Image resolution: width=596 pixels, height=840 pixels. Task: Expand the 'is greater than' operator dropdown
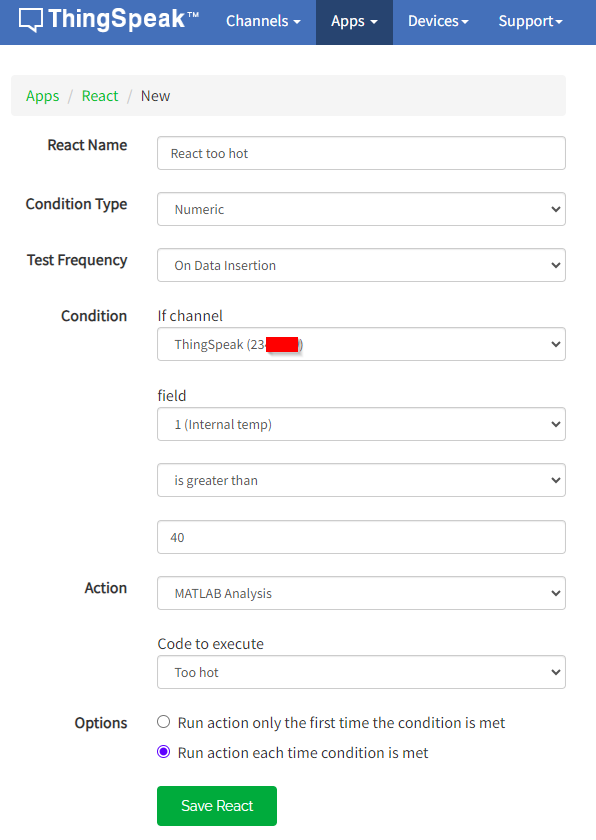coord(361,480)
